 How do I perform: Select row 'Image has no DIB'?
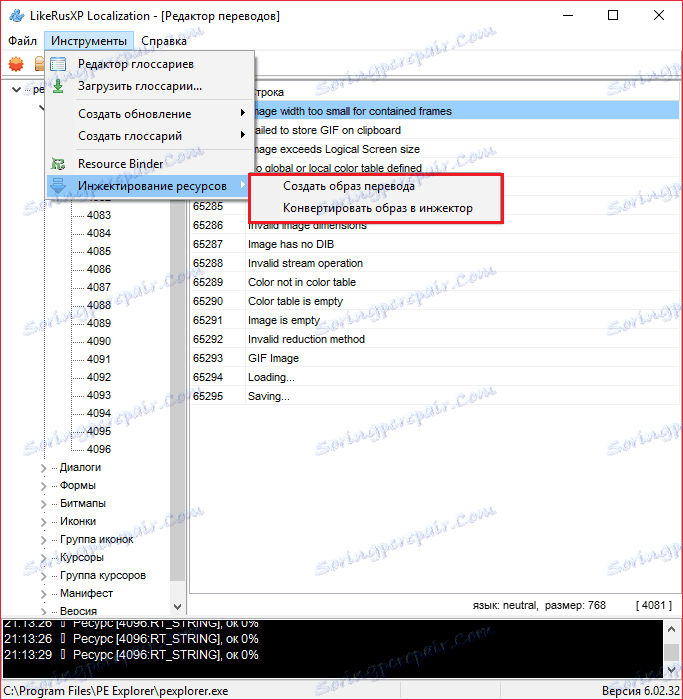click(435, 244)
